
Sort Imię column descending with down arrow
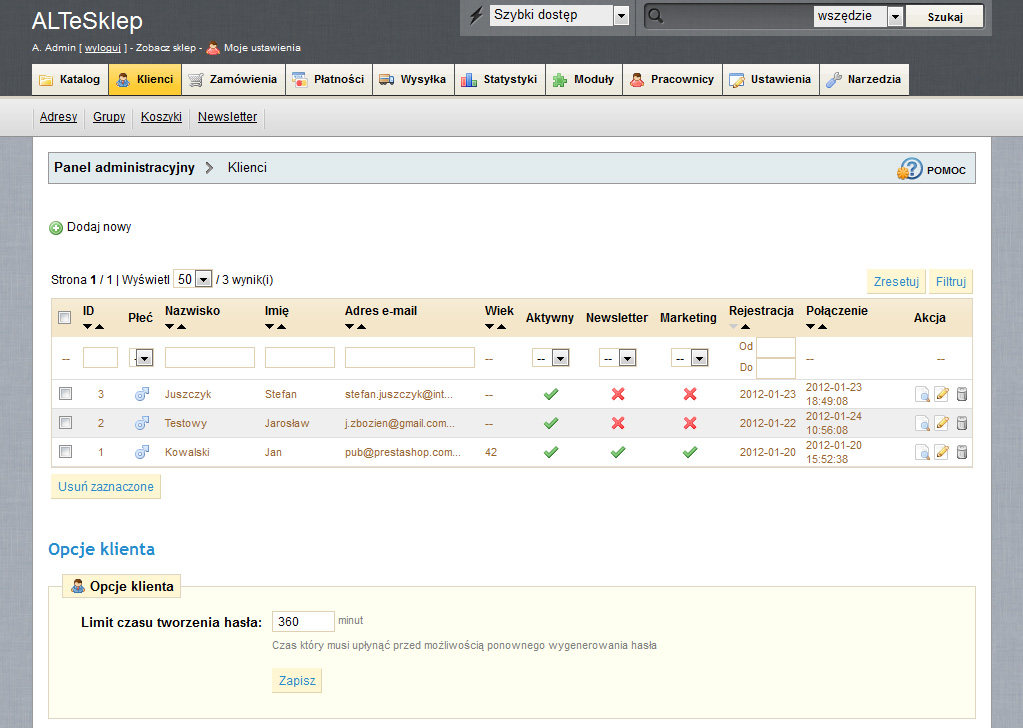click(x=269, y=326)
